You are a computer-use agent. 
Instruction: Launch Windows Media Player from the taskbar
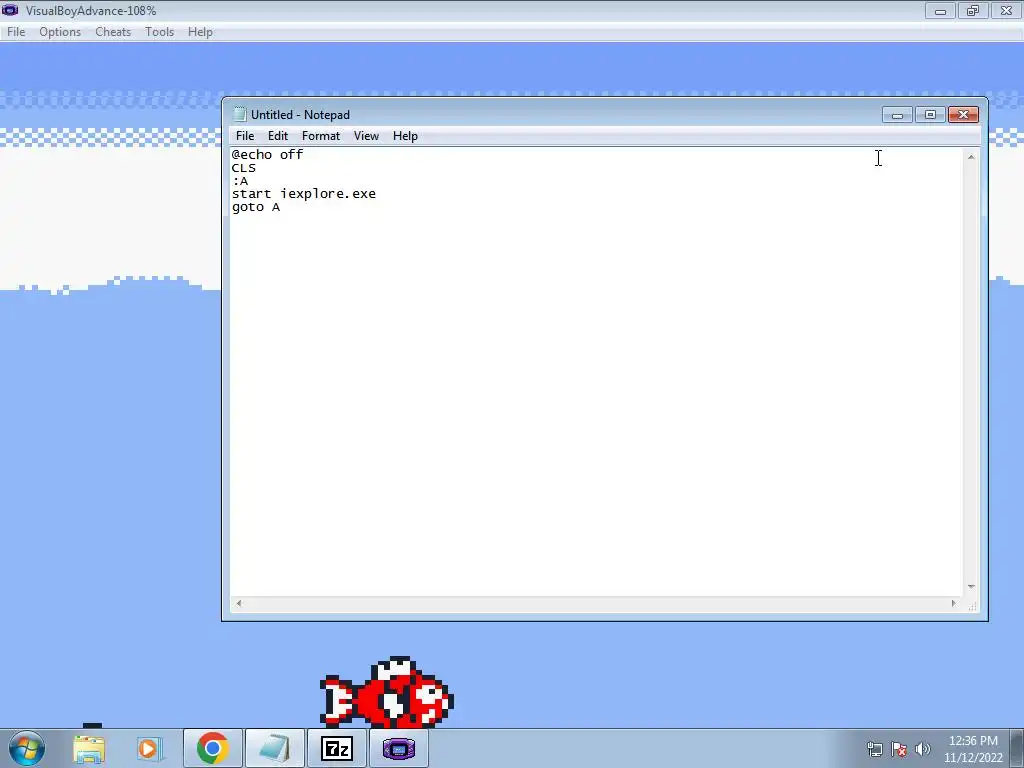point(148,749)
